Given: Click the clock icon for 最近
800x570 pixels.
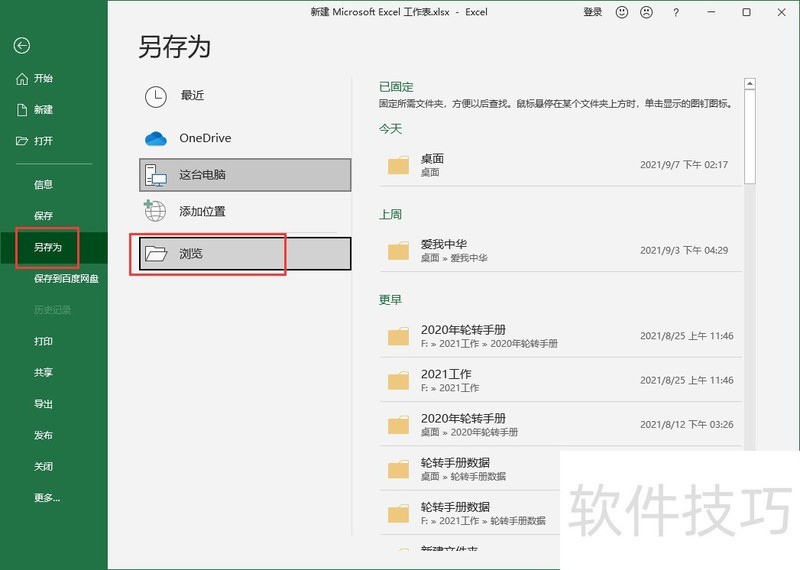Looking at the screenshot, I should (x=156, y=96).
